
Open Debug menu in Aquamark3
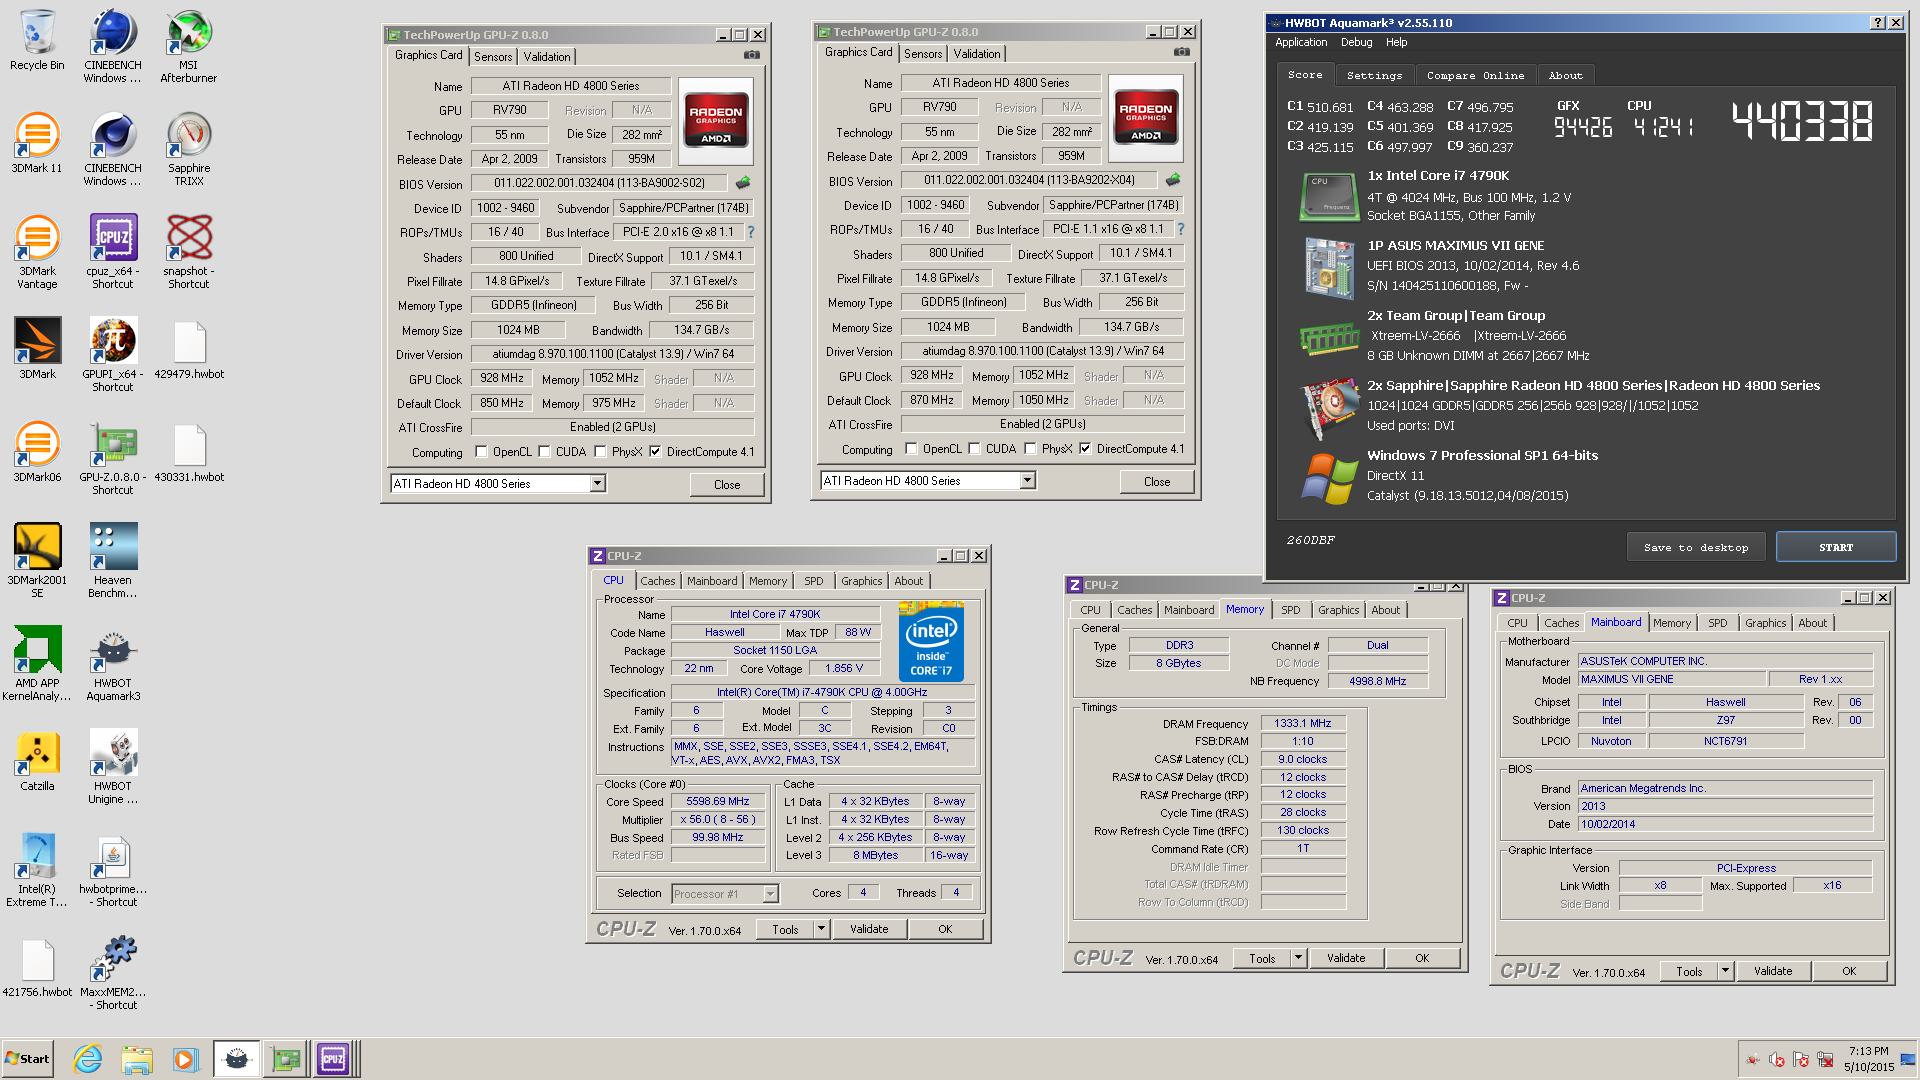(x=1356, y=42)
